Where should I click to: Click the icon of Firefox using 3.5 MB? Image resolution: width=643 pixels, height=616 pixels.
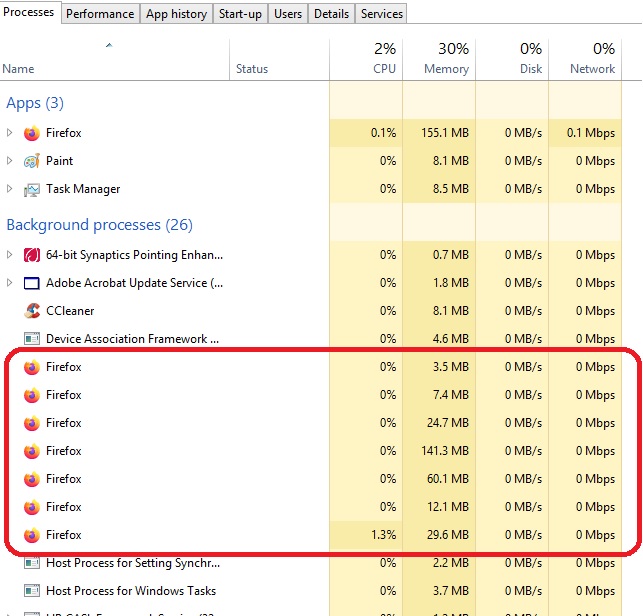tap(32, 367)
